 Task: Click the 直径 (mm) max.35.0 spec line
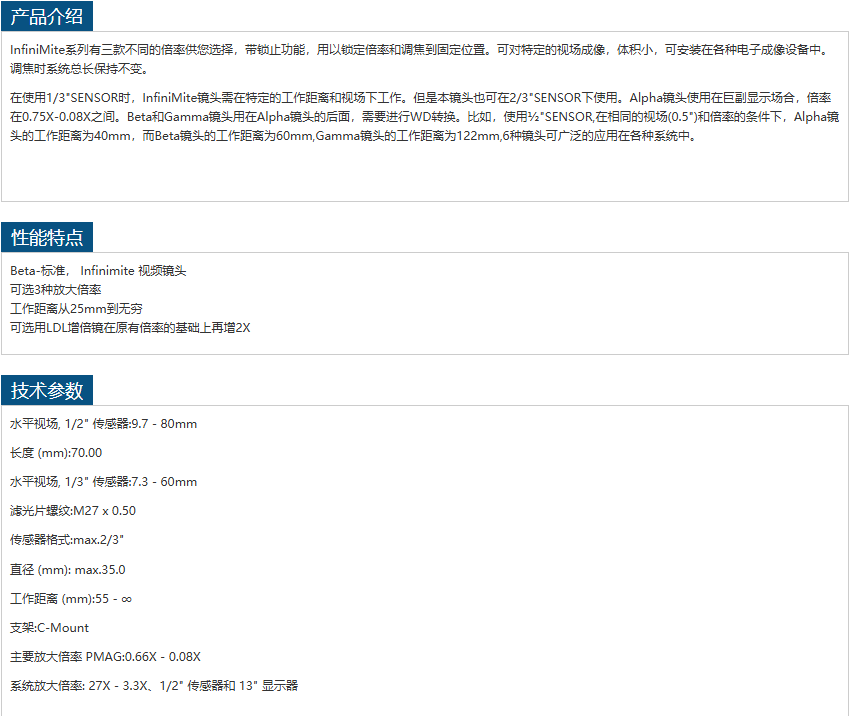(x=68, y=570)
